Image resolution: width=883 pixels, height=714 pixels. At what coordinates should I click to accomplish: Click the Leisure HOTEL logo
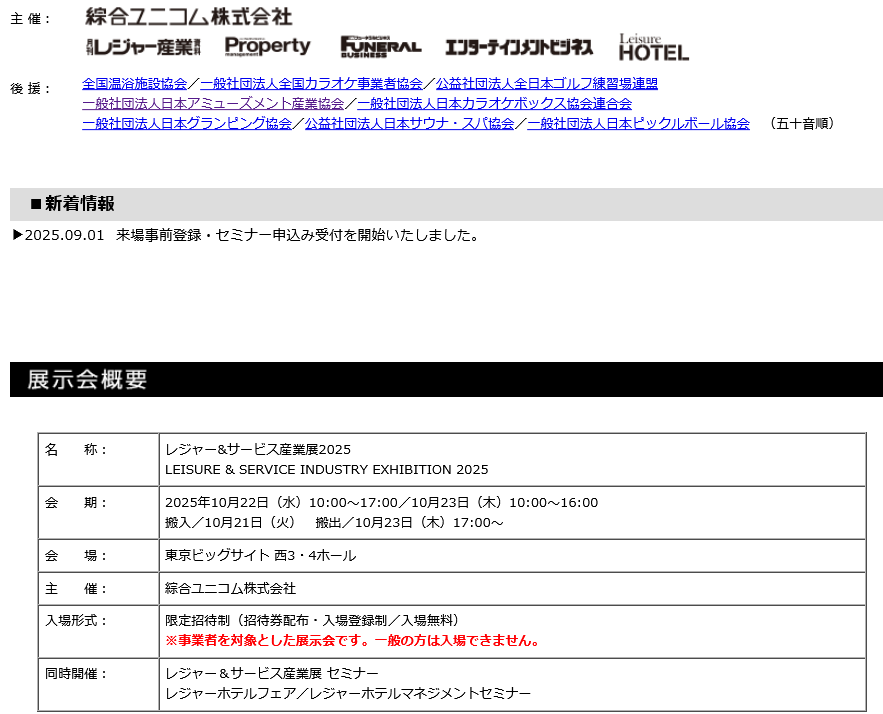[x=653, y=47]
